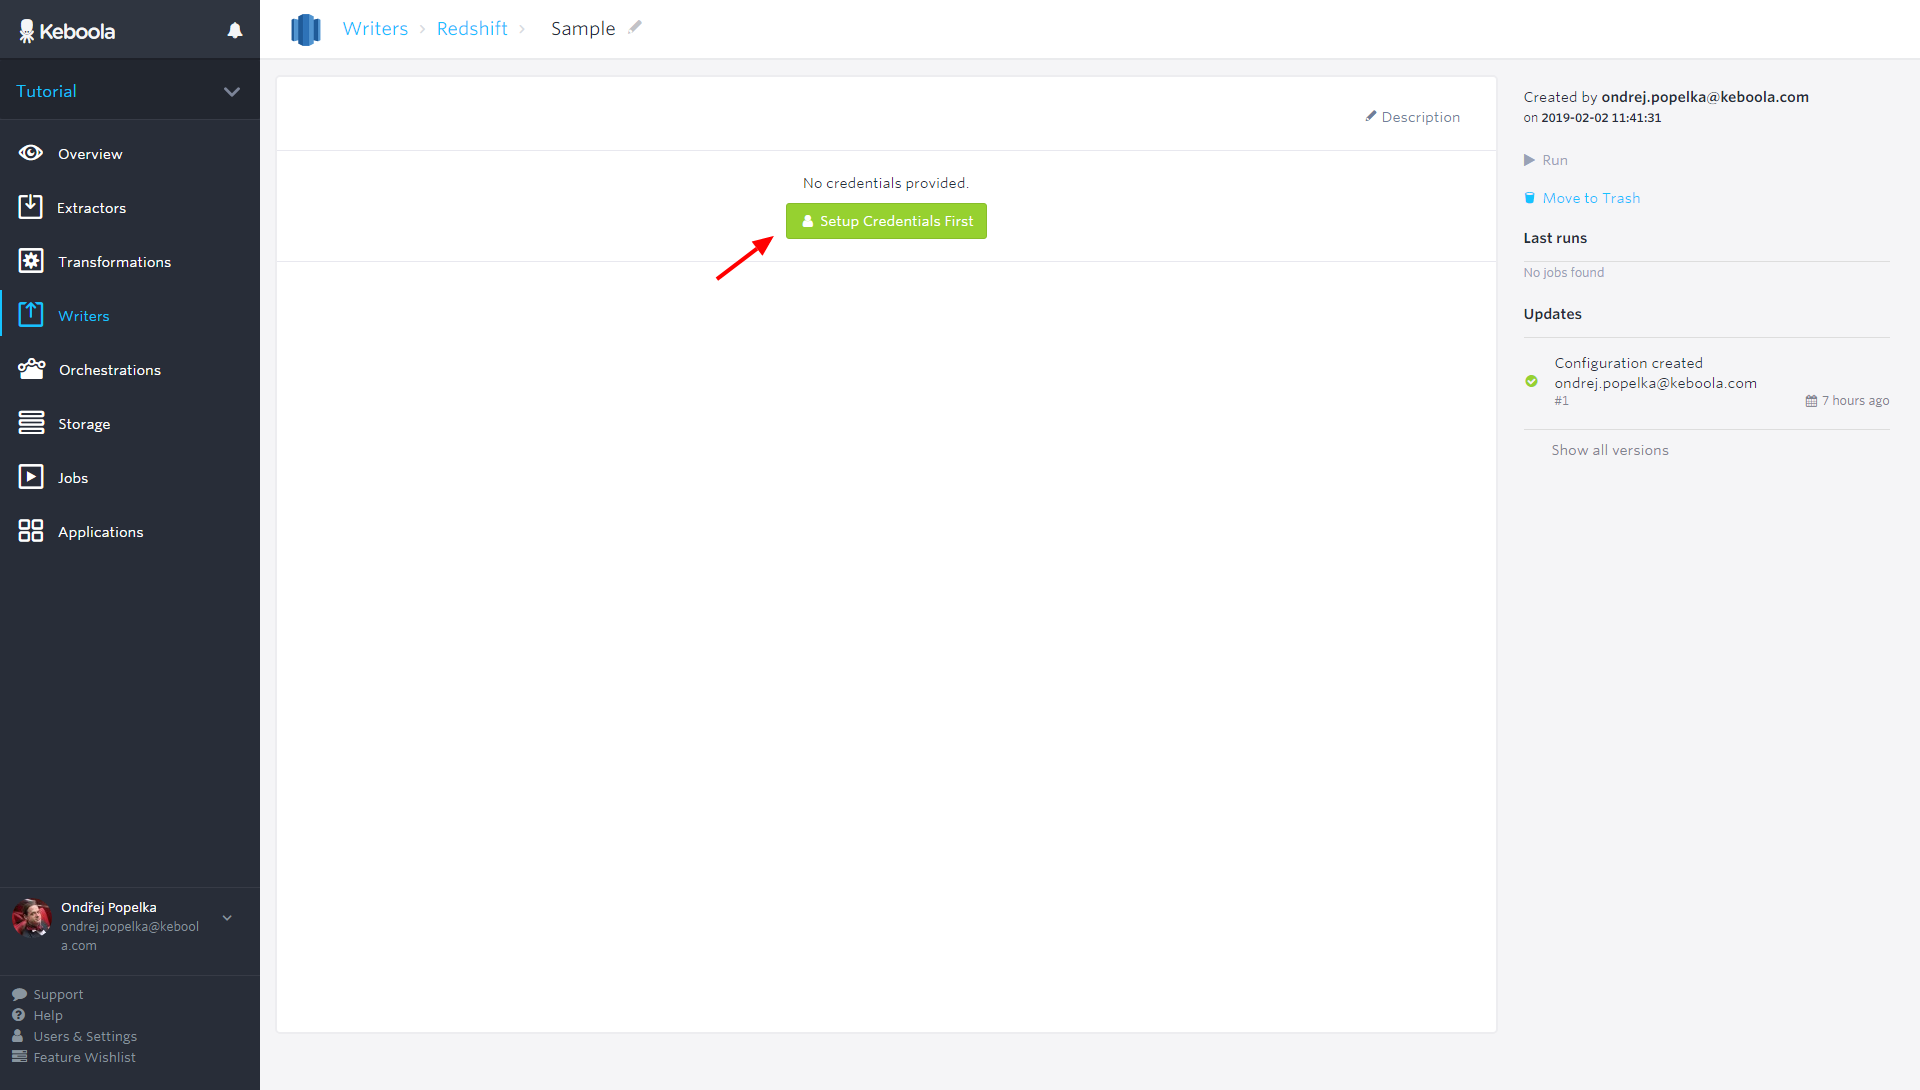Expand the user account menu chevron
The width and height of the screenshot is (1920, 1090).
[227, 917]
